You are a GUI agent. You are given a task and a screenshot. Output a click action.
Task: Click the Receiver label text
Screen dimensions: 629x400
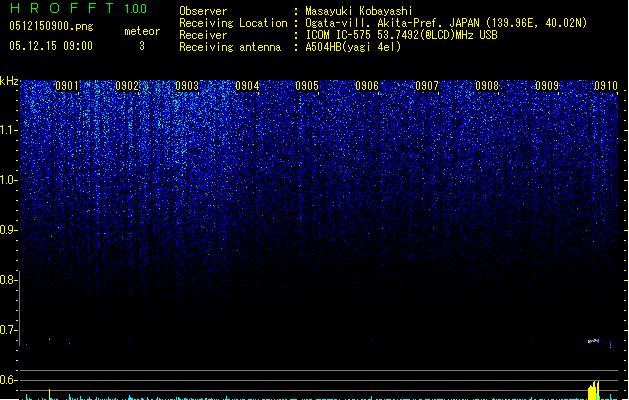point(203,35)
